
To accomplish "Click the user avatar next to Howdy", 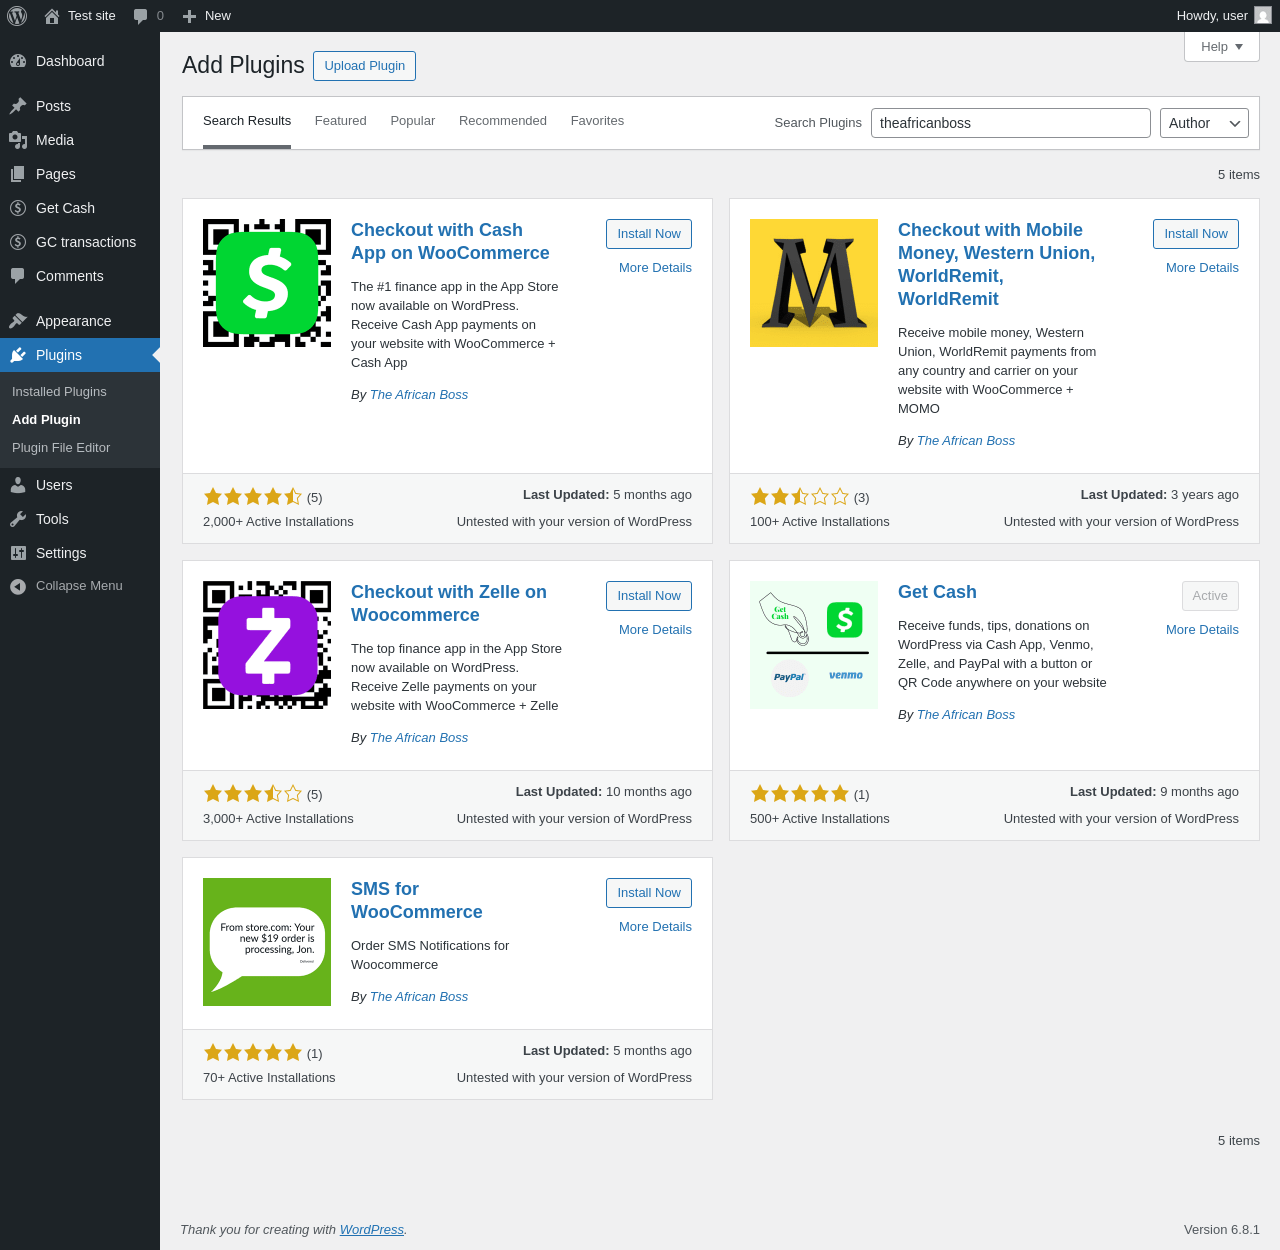I will tap(1263, 16).
